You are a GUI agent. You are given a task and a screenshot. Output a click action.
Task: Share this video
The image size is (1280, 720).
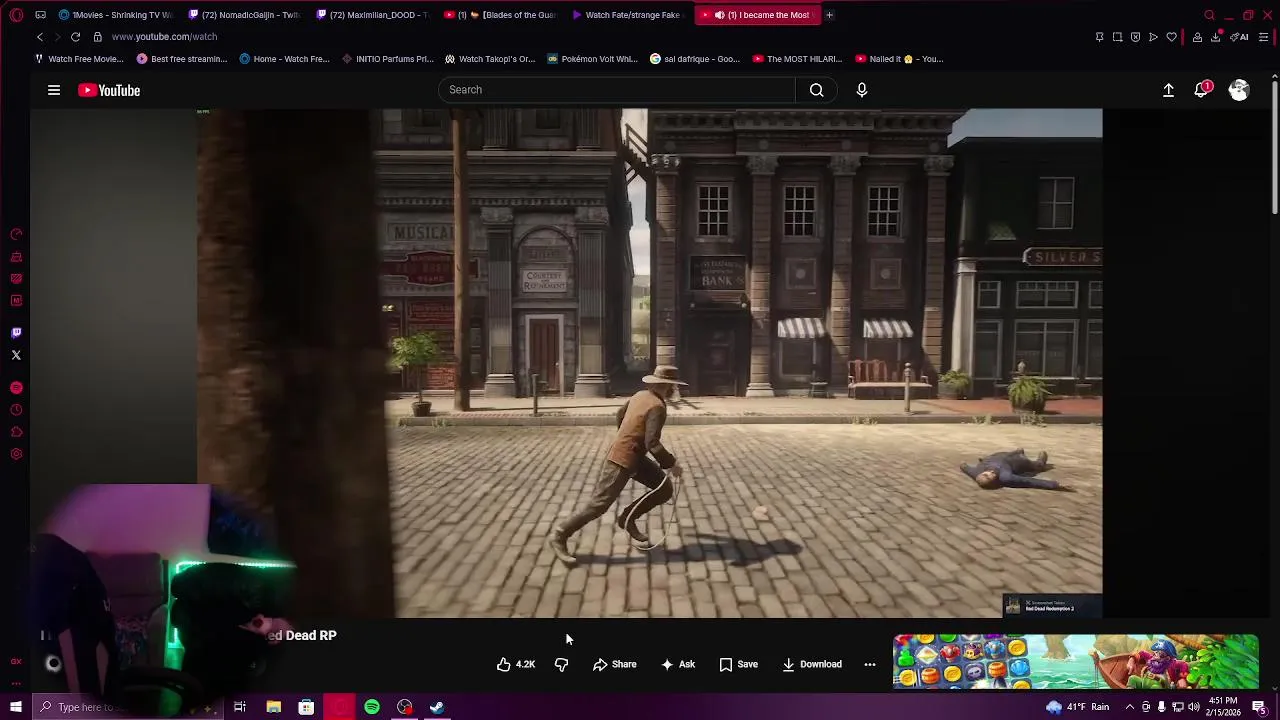click(614, 664)
